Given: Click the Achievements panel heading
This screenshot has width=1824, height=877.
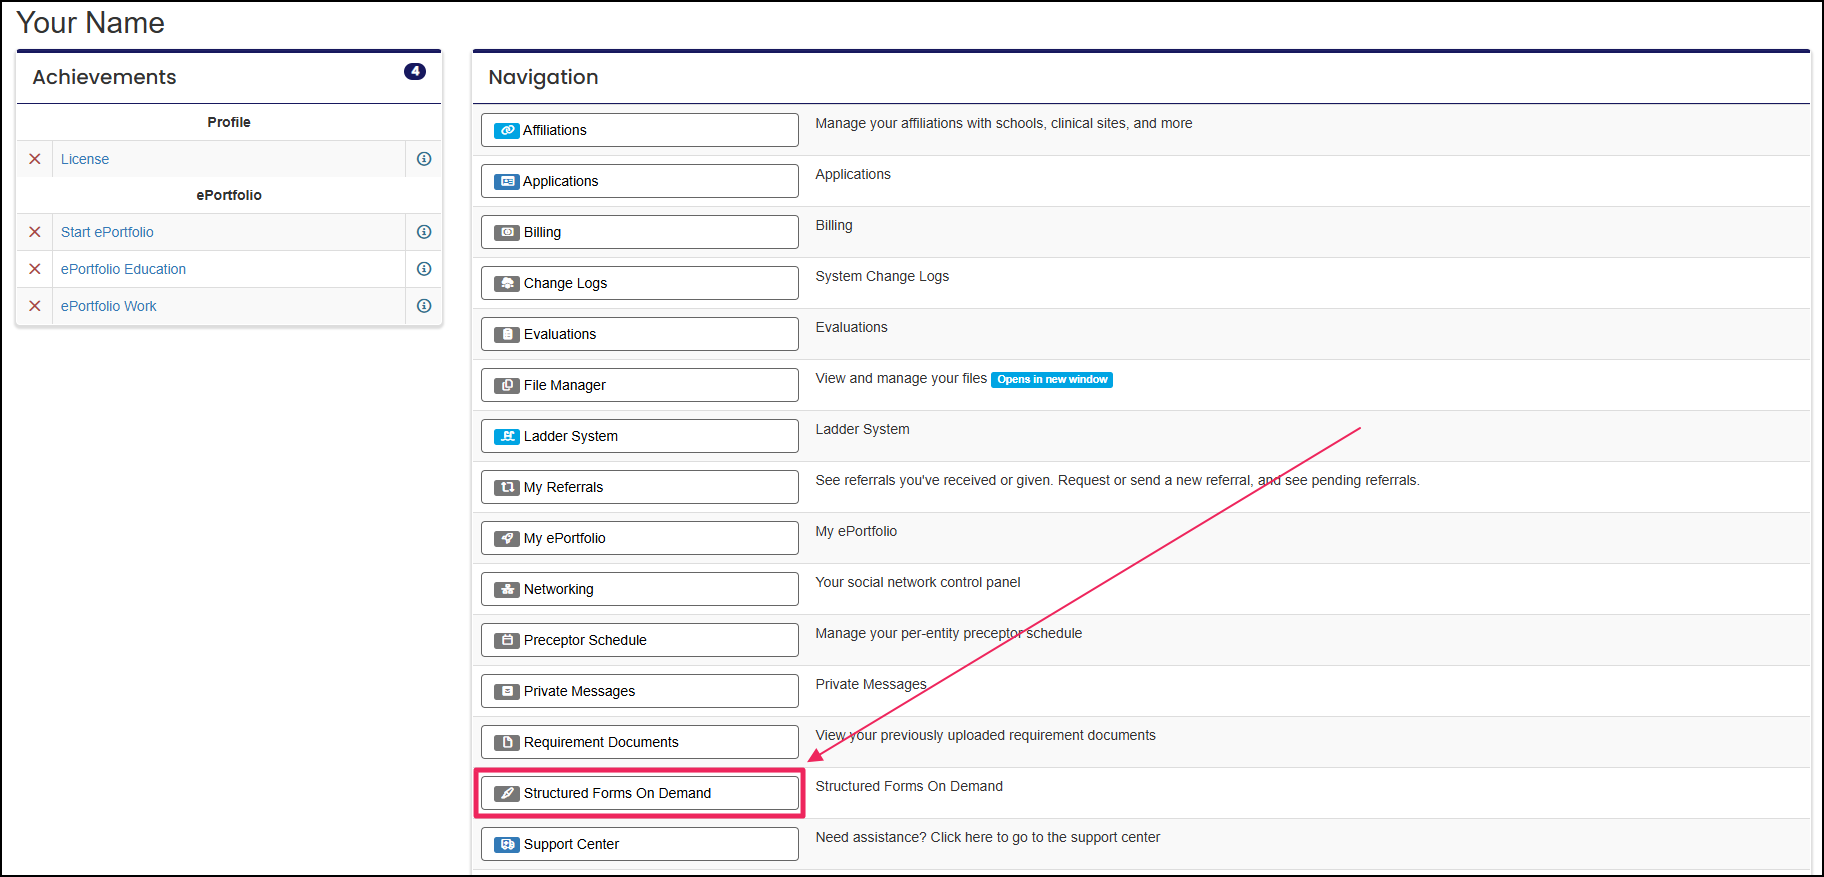Looking at the screenshot, I should coord(104,77).
